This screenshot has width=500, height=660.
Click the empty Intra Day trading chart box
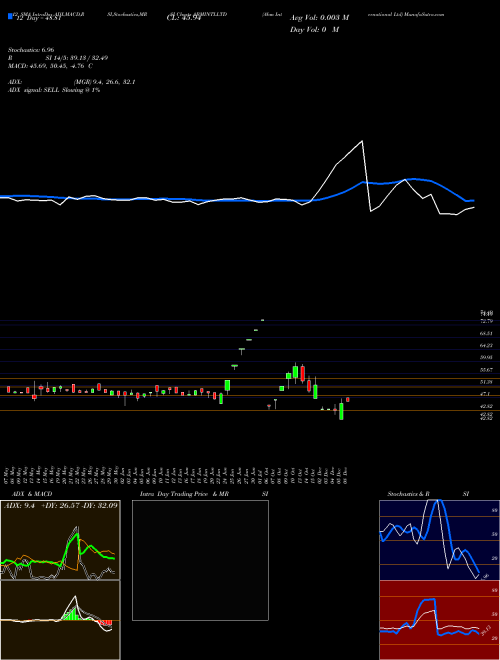[x=200, y=560]
